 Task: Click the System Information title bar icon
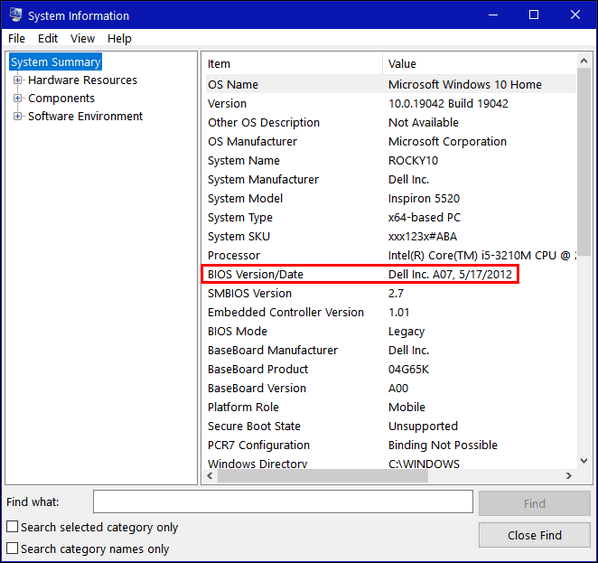tap(16, 15)
